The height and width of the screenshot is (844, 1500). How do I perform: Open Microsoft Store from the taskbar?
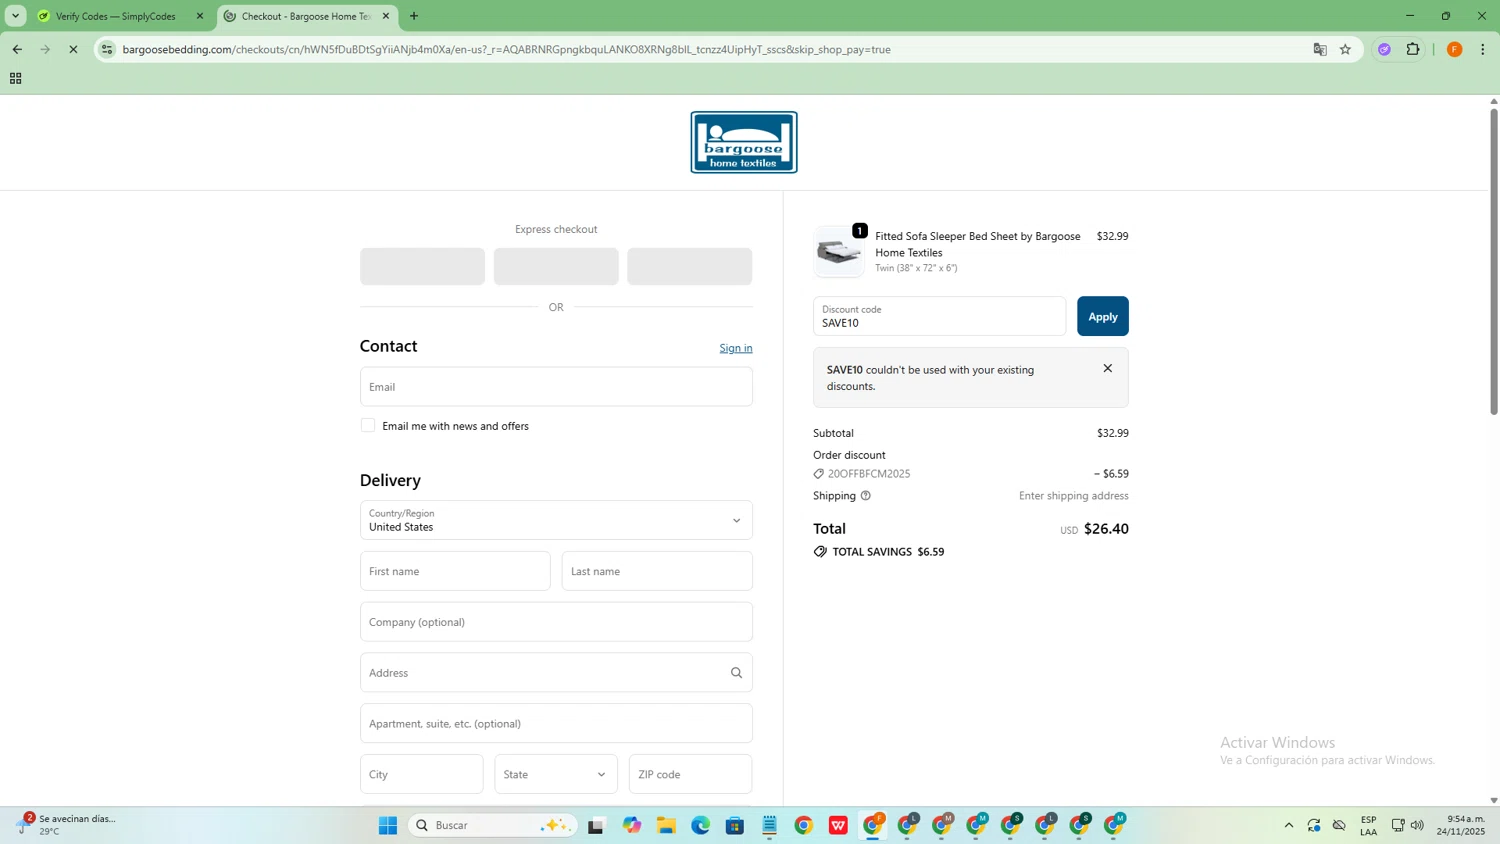coord(735,825)
